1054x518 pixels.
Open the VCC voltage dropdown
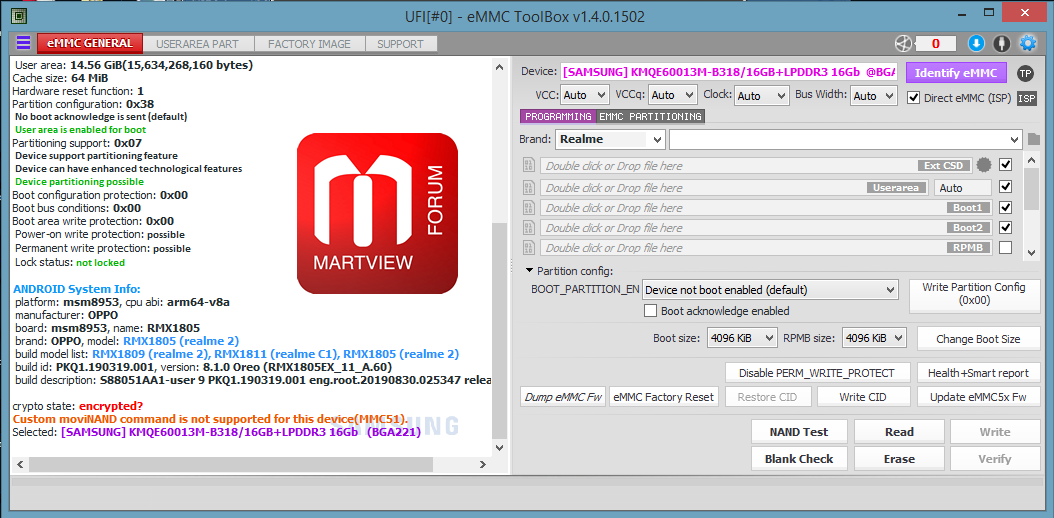tap(584, 95)
